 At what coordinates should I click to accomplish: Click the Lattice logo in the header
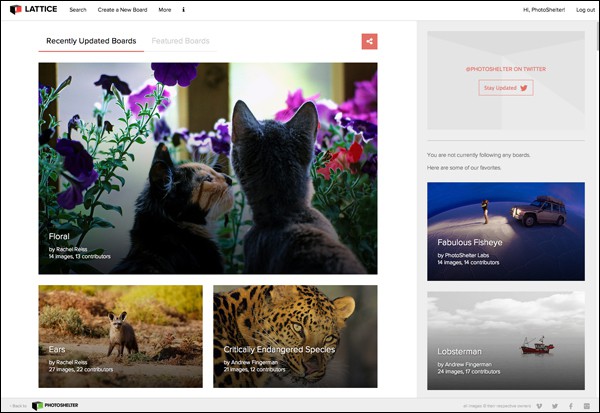(30, 9)
